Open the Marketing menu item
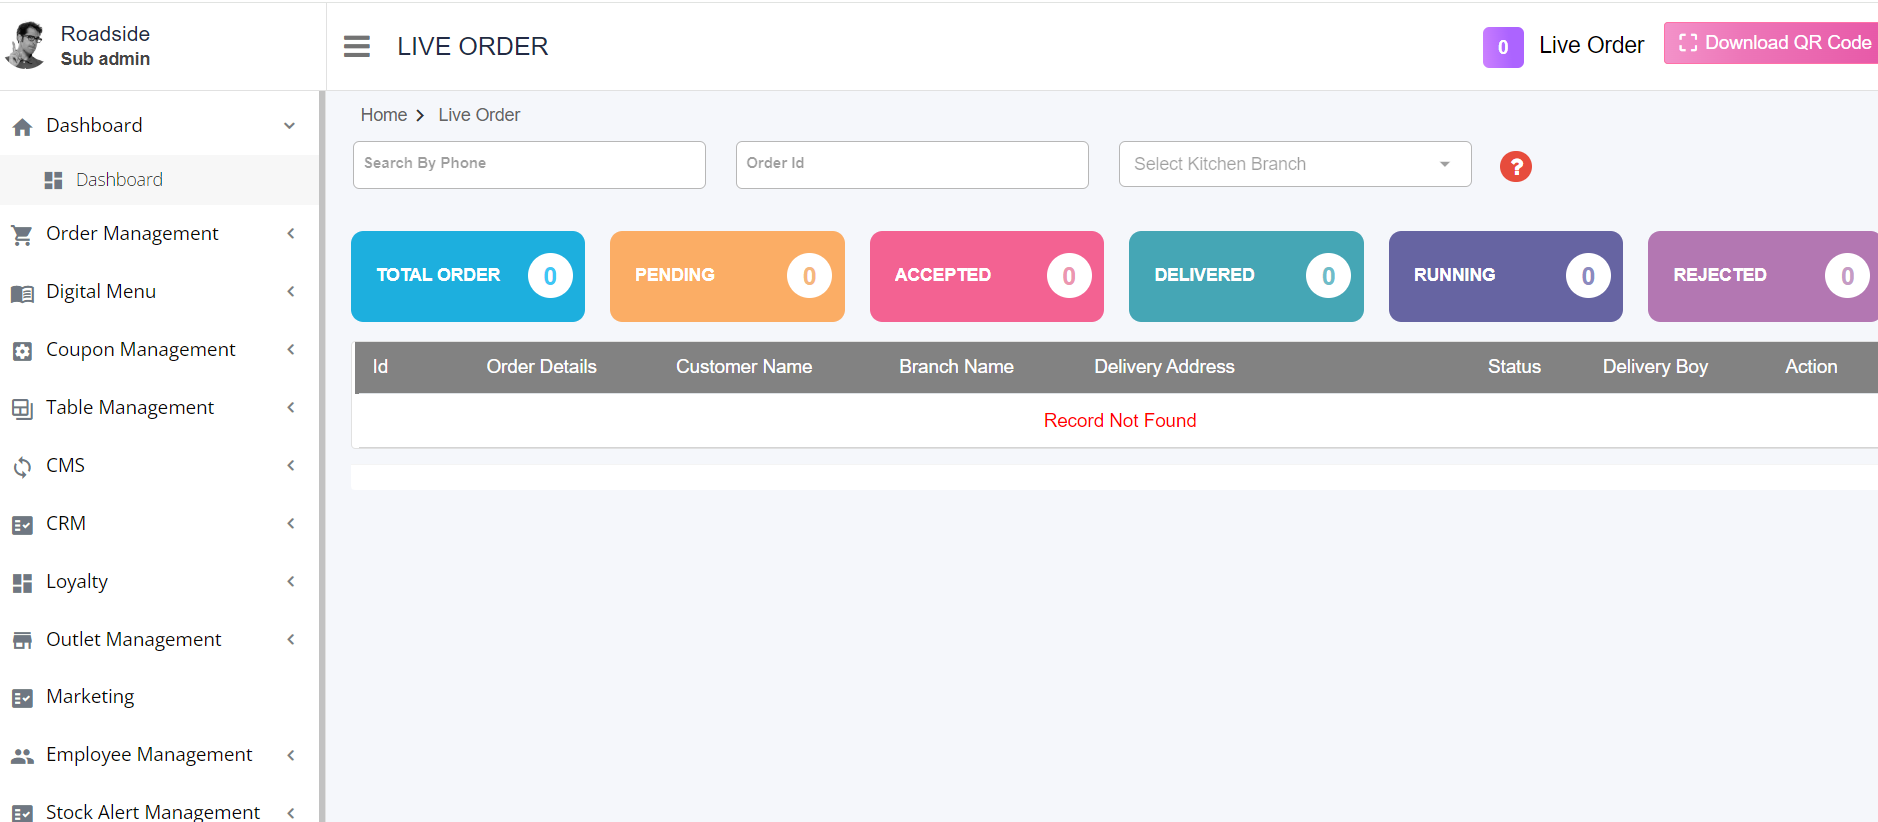This screenshot has height=822, width=1878. [90, 697]
